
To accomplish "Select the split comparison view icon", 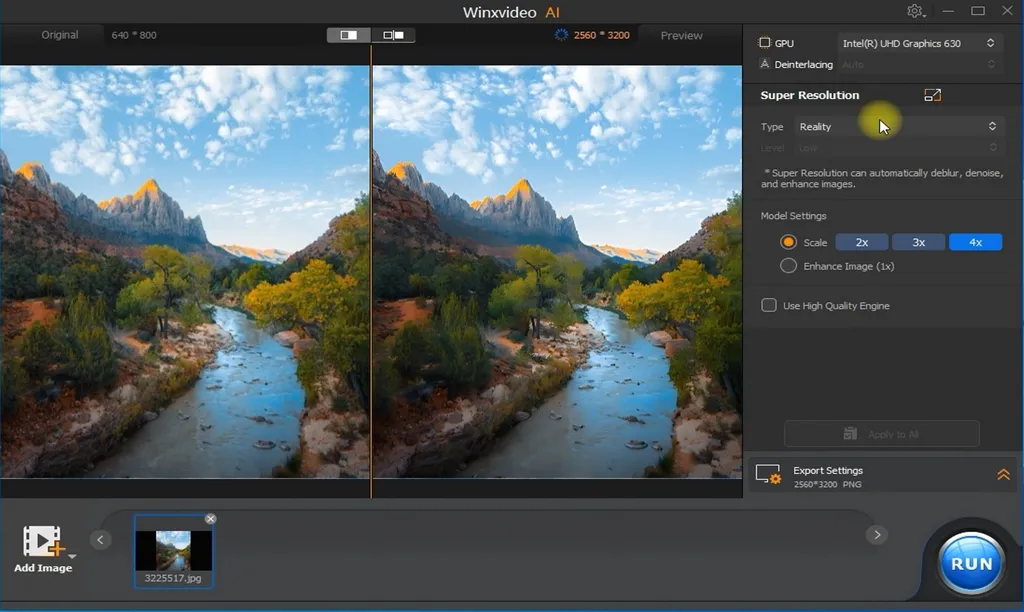I will tap(393, 34).
